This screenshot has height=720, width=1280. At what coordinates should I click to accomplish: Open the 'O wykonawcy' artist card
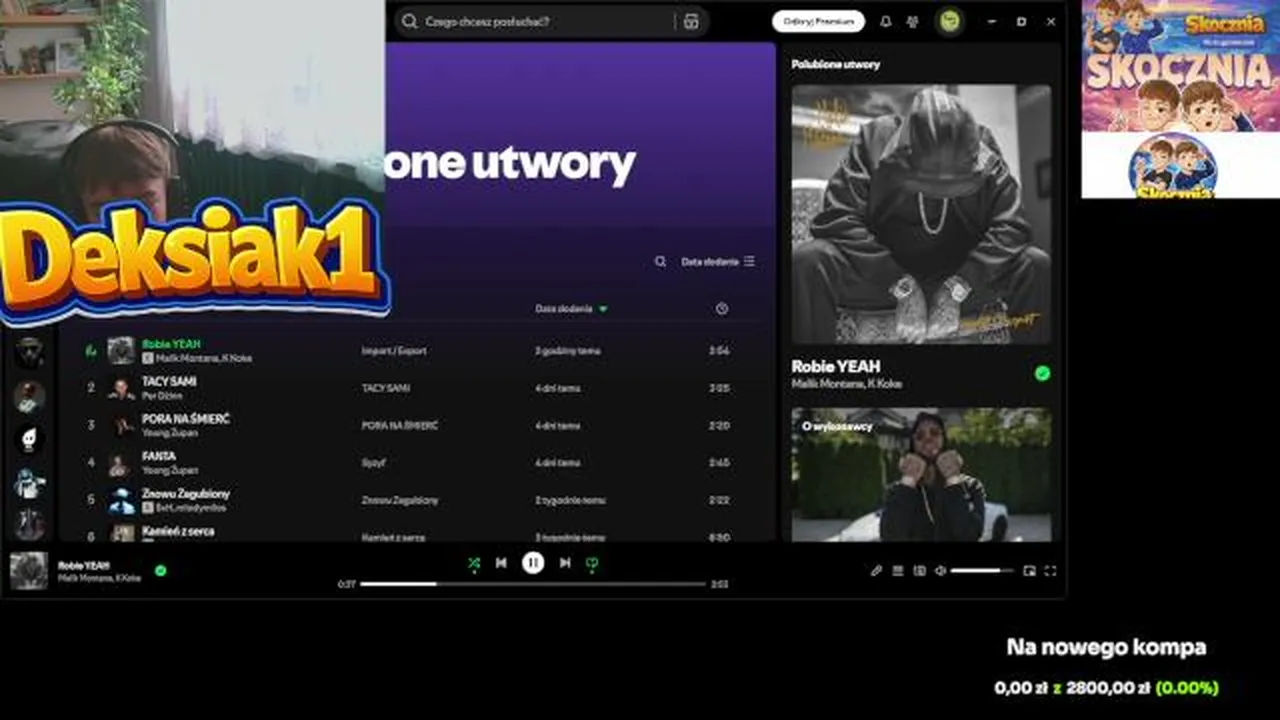click(x=921, y=474)
